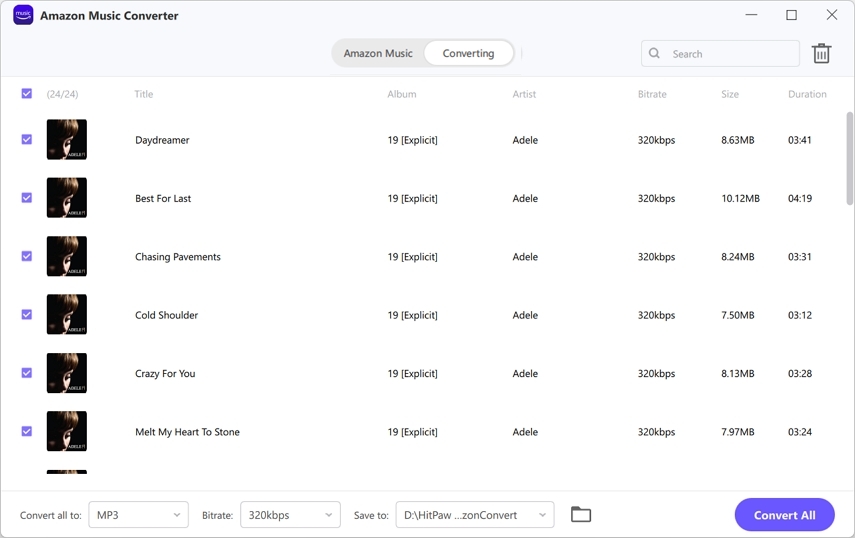This screenshot has width=855, height=538.
Task: Click the 7.97MB size value
Action: tap(738, 432)
